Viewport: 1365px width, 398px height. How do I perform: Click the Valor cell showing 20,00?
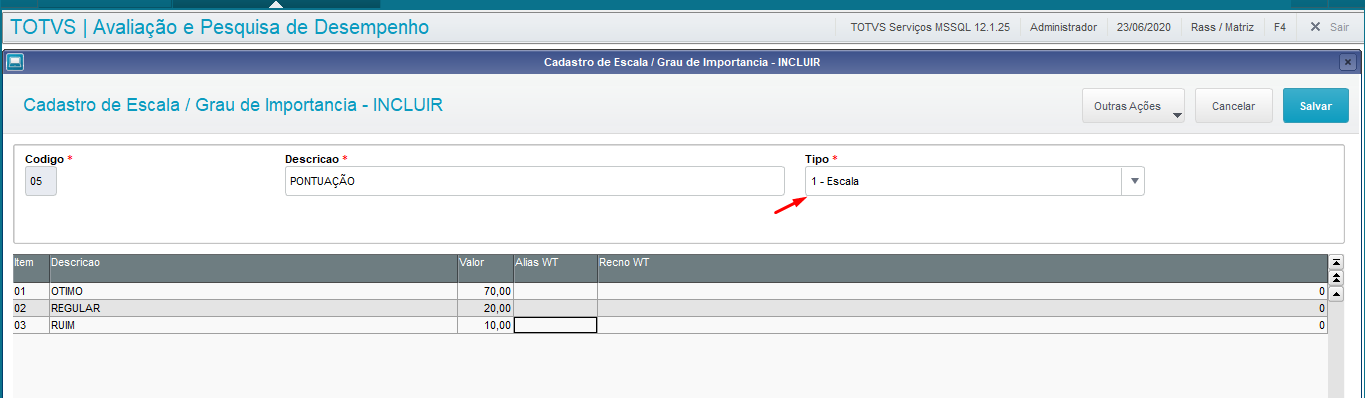pos(485,308)
